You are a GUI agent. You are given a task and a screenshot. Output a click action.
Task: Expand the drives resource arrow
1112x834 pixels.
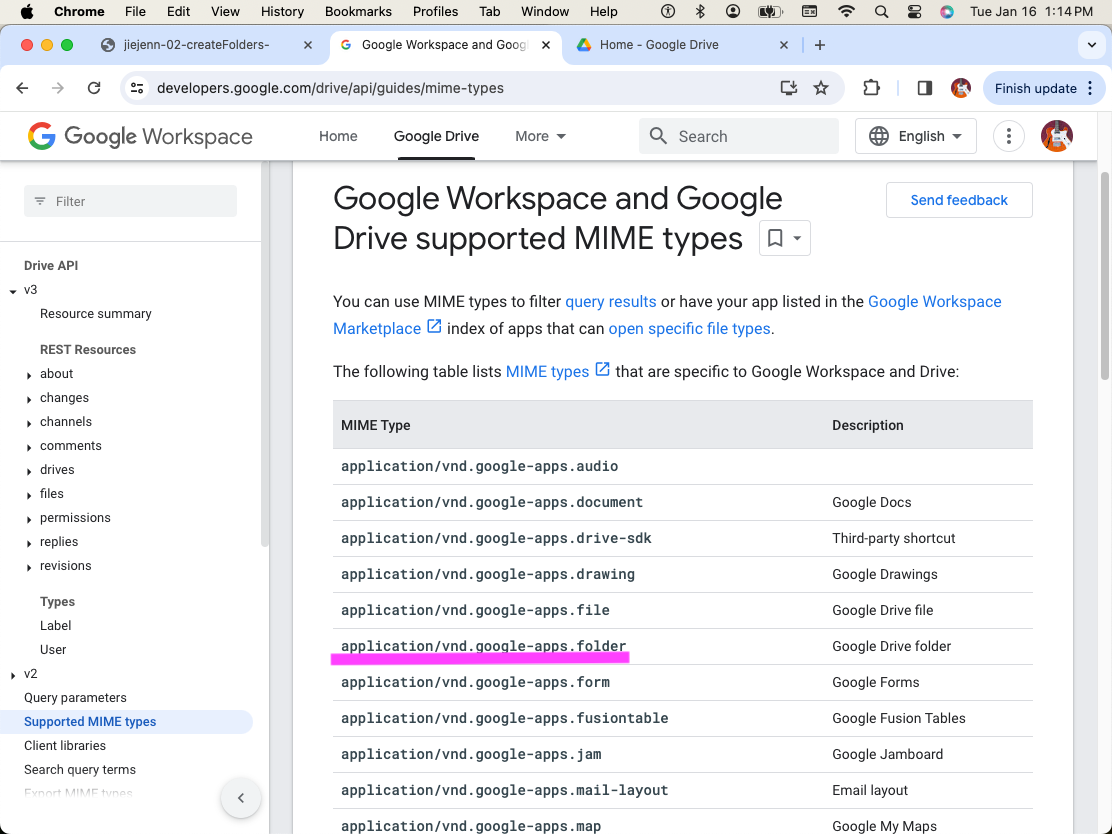click(x=29, y=472)
